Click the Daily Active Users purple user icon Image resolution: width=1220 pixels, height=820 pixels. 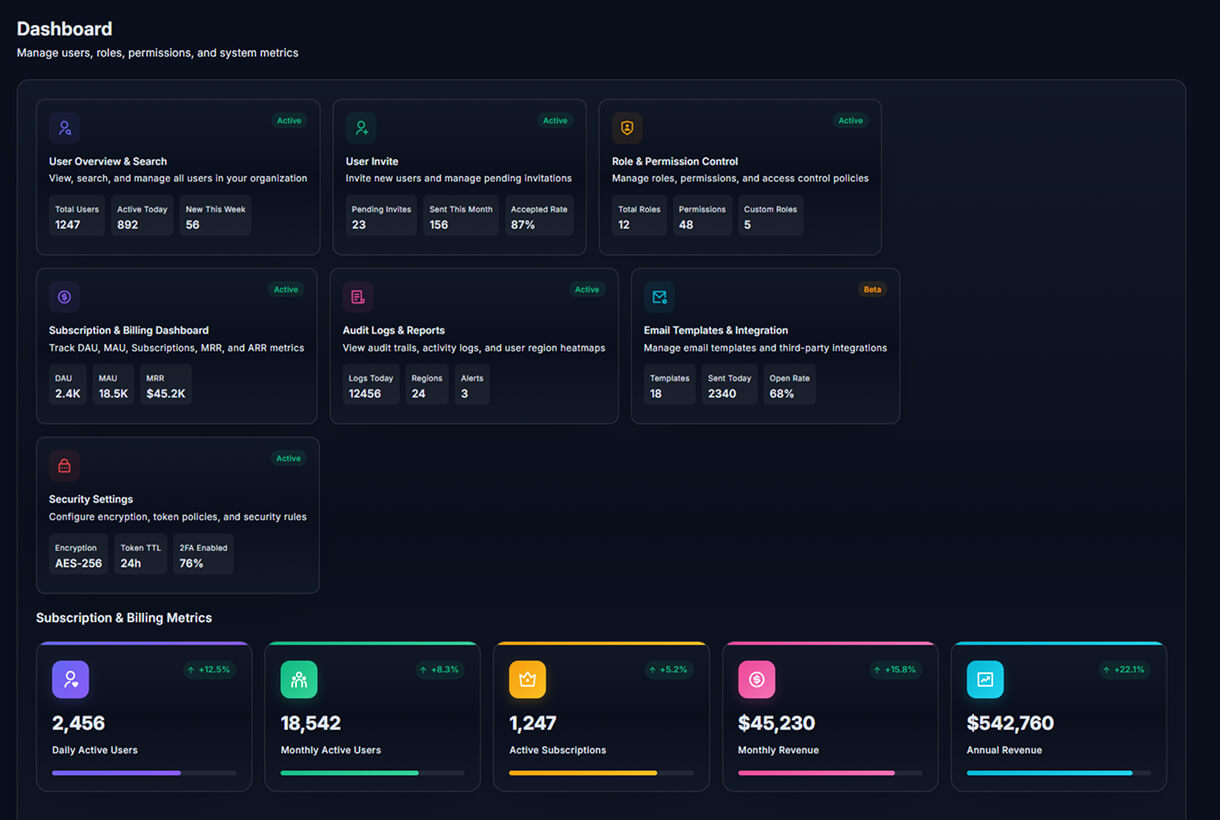tap(70, 679)
